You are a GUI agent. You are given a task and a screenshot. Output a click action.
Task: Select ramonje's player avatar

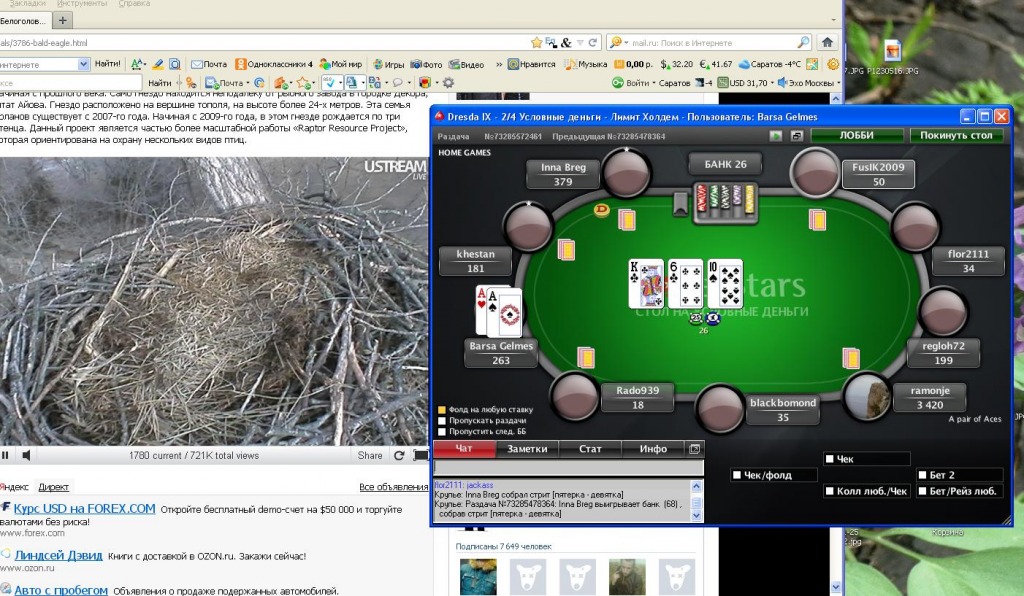tap(867, 396)
